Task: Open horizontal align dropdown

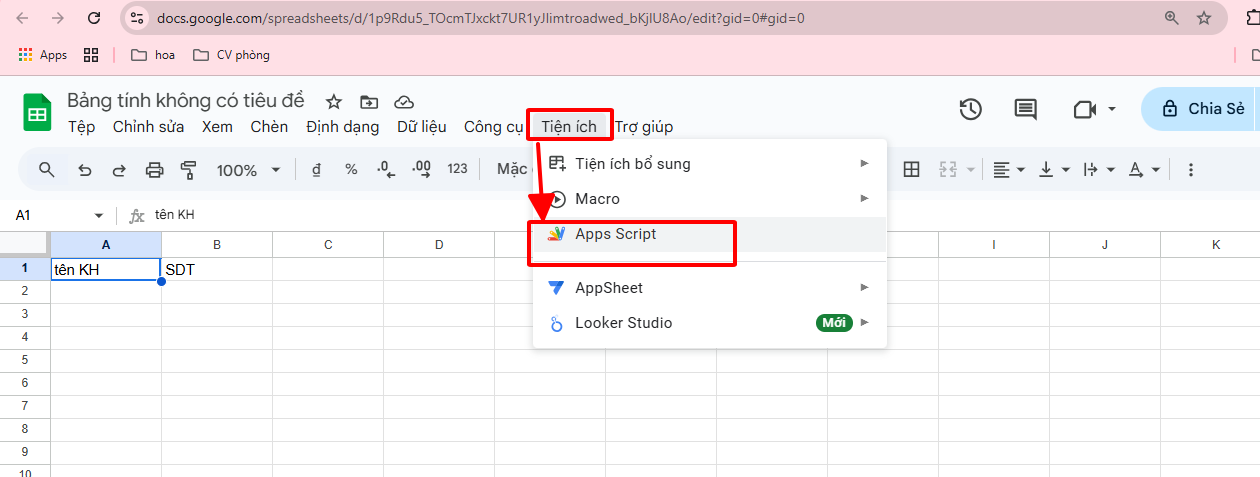Action: [1009, 170]
